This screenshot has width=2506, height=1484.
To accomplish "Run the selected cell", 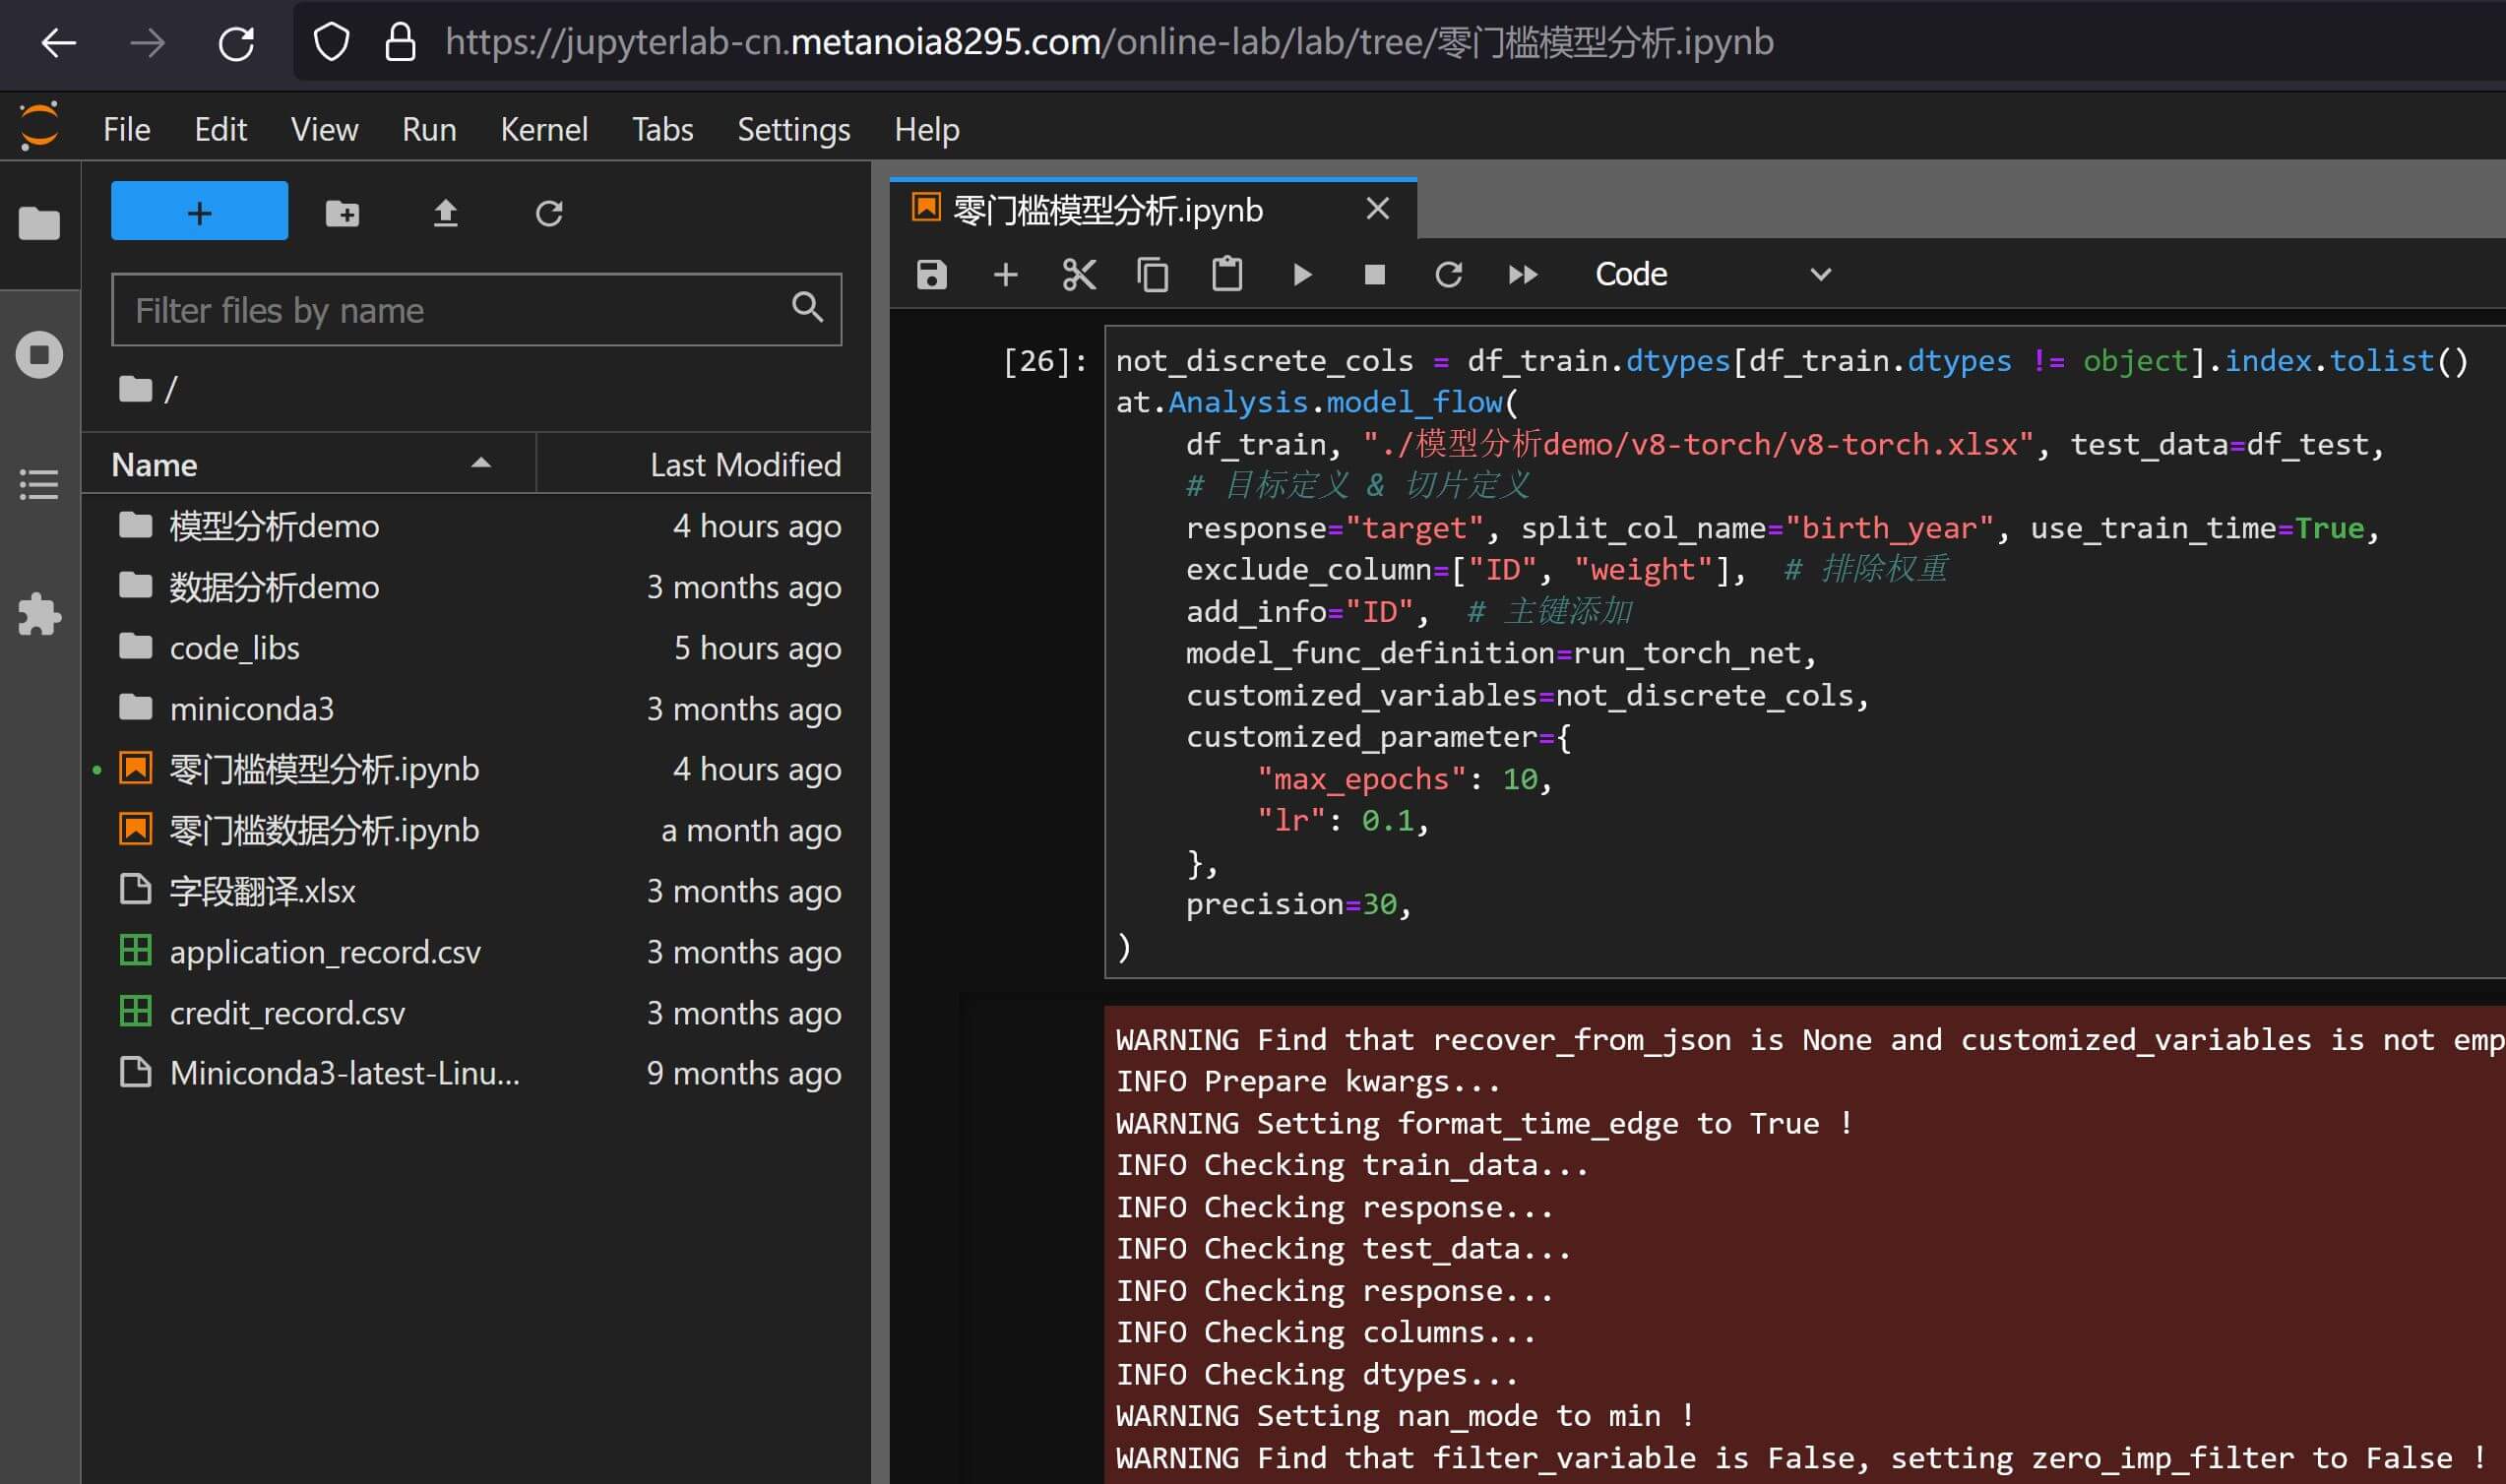I will 1301,274.
